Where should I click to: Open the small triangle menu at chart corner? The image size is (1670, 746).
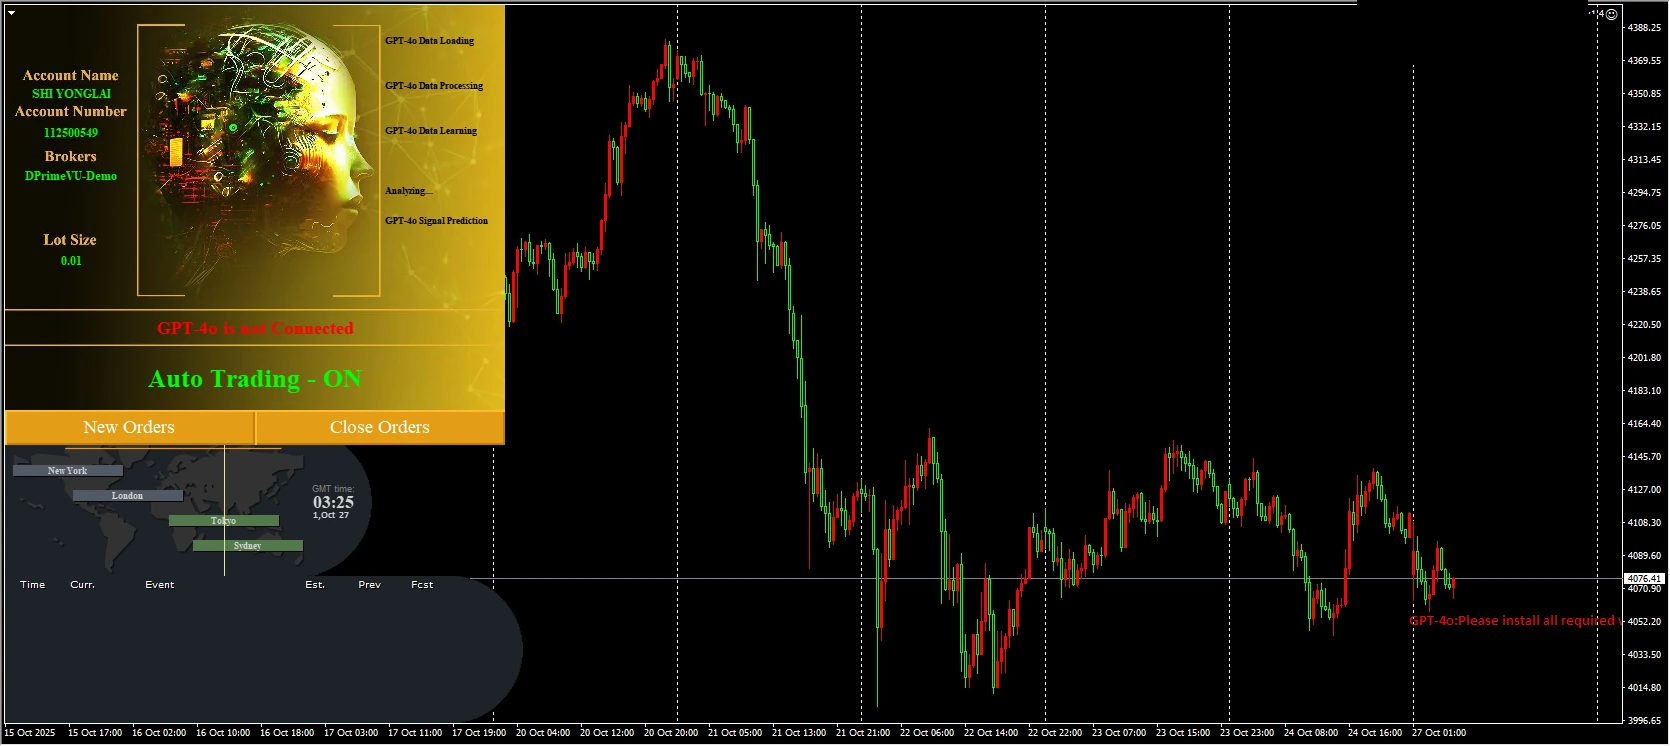(11, 13)
